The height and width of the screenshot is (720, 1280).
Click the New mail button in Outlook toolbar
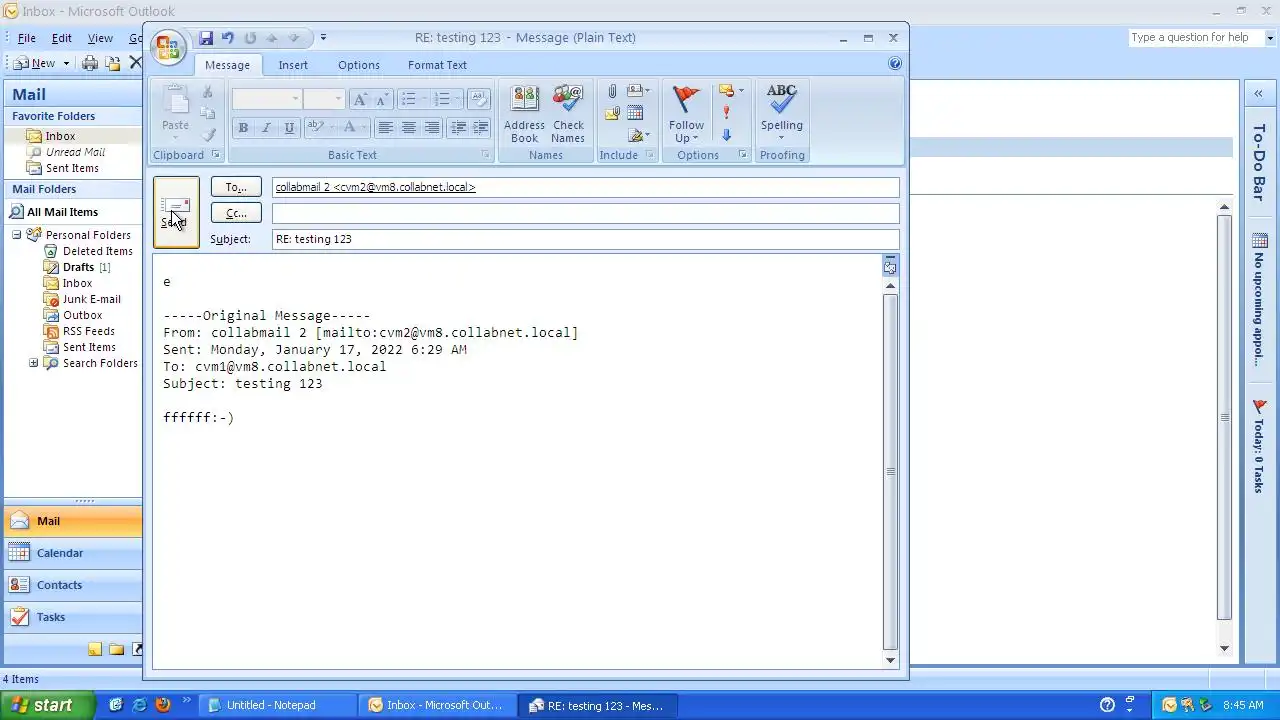pos(35,63)
